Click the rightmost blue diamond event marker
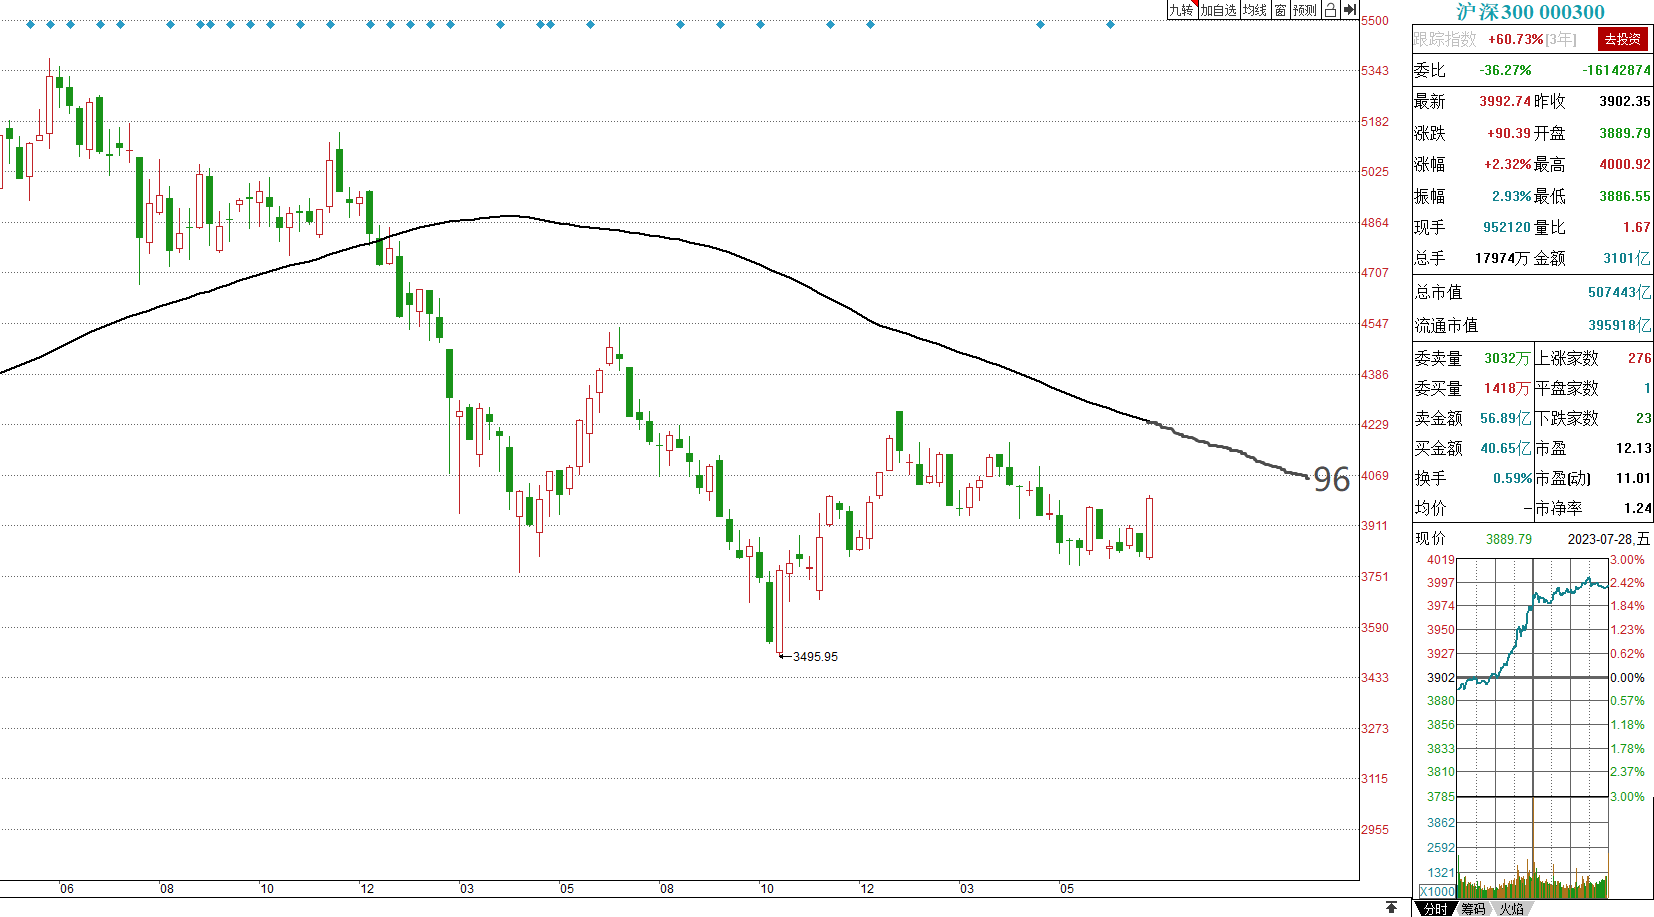Image resolution: width=1654 pixels, height=917 pixels. tap(1110, 24)
